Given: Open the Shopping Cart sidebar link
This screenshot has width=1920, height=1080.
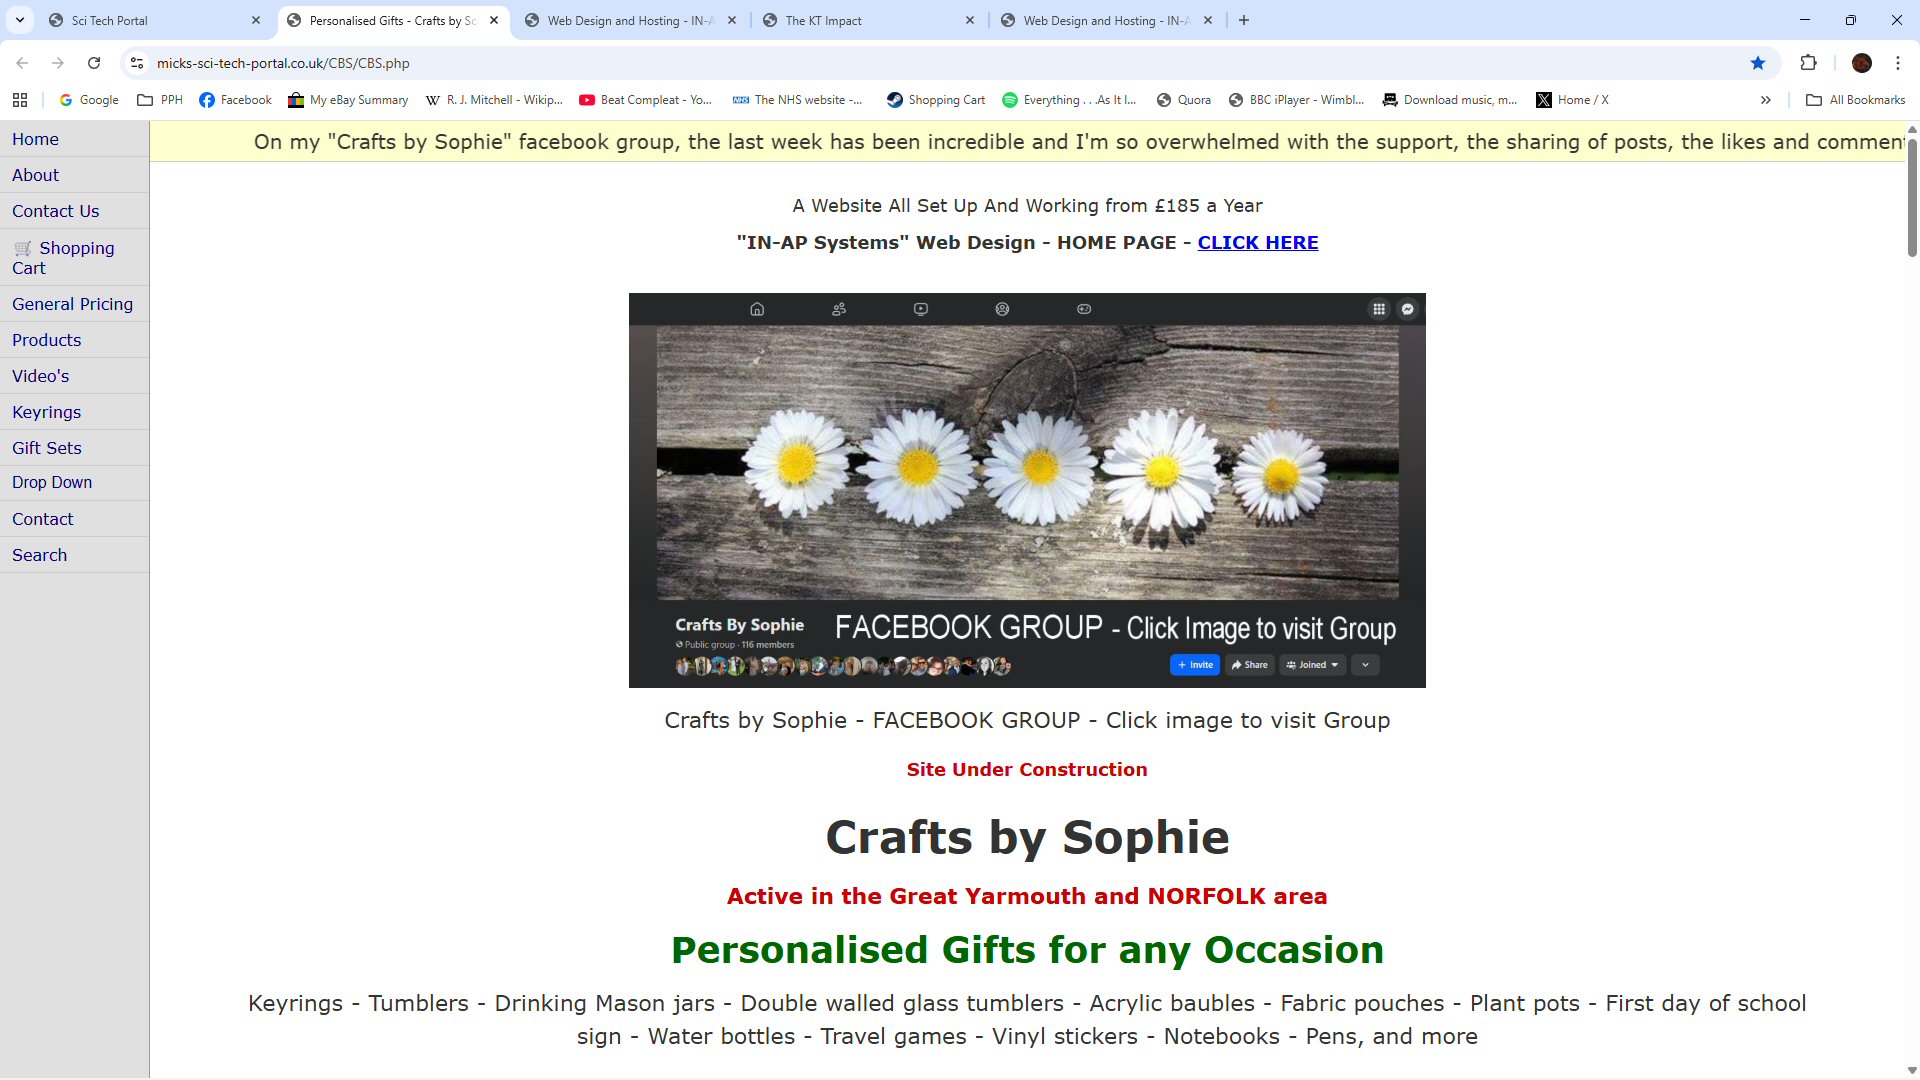Looking at the screenshot, I should pyautogui.click(x=63, y=258).
